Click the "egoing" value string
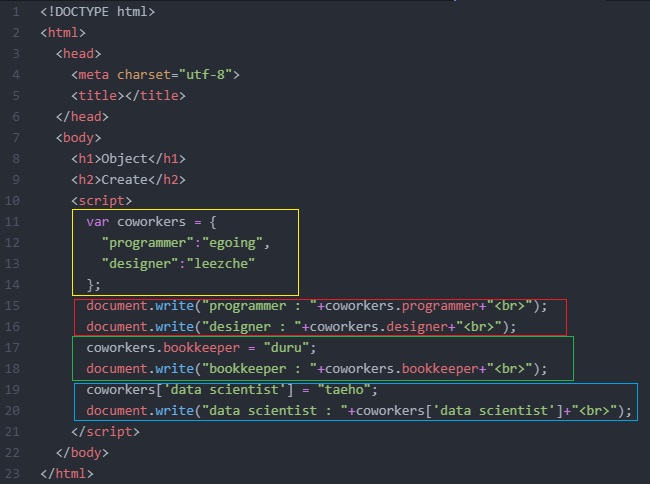The width and height of the screenshot is (650, 484). point(232,243)
